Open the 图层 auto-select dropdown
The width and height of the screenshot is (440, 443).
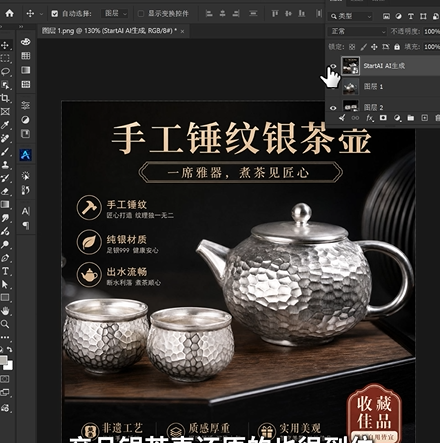click(115, 14)
